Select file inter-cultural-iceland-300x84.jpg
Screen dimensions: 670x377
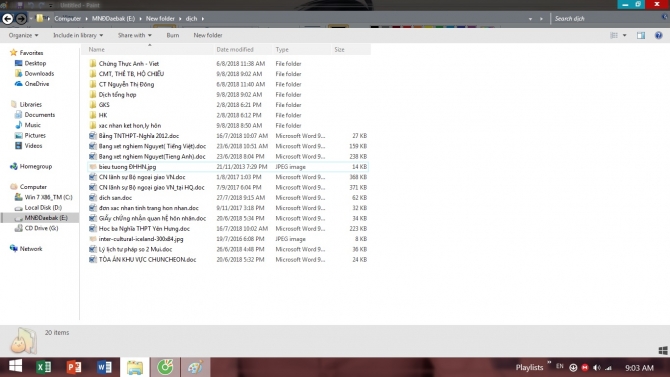click(141, 239)
